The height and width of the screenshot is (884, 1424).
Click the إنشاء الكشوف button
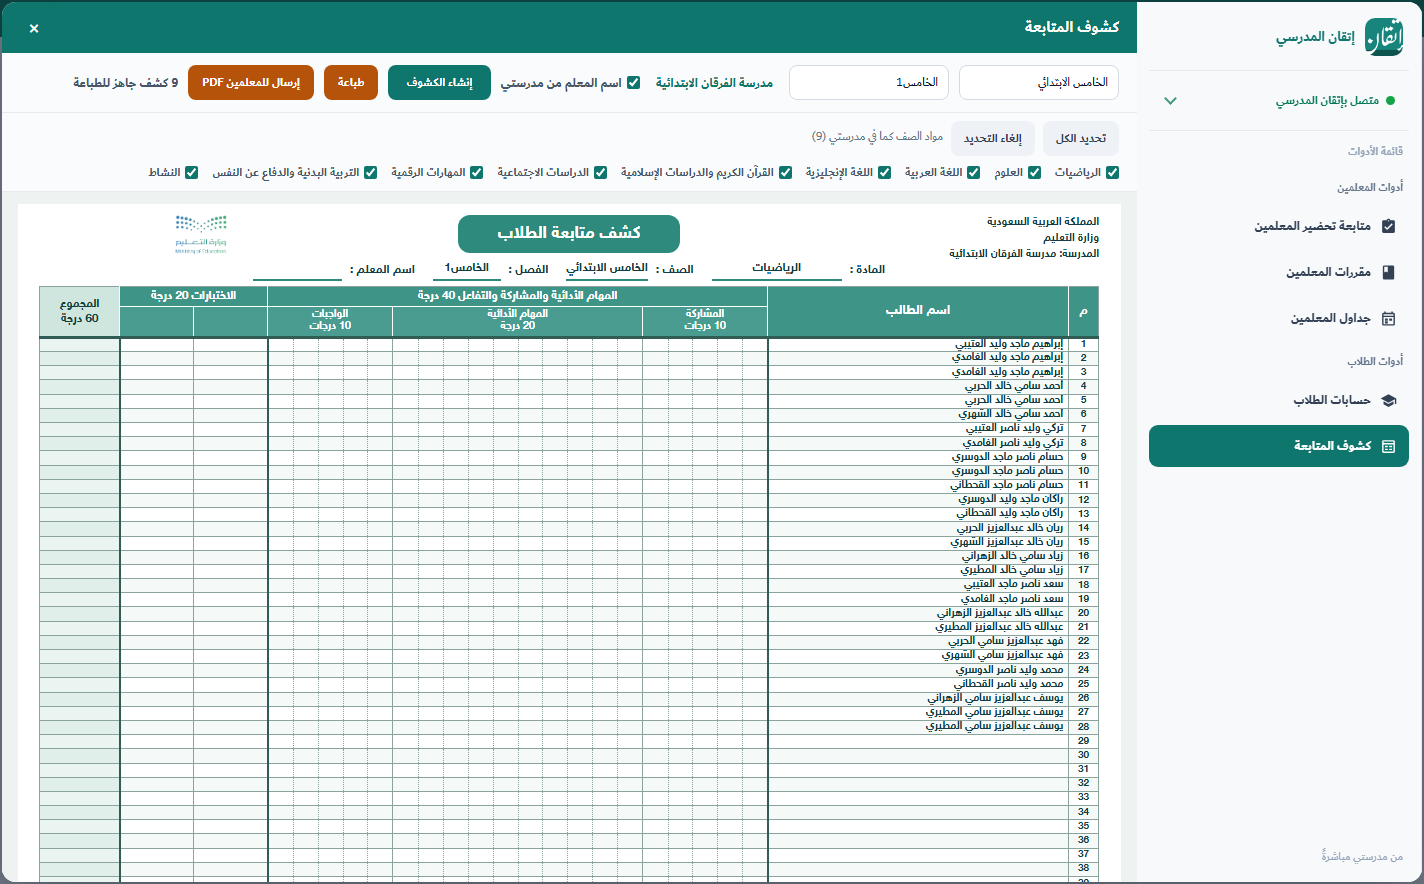click(439, 83)
